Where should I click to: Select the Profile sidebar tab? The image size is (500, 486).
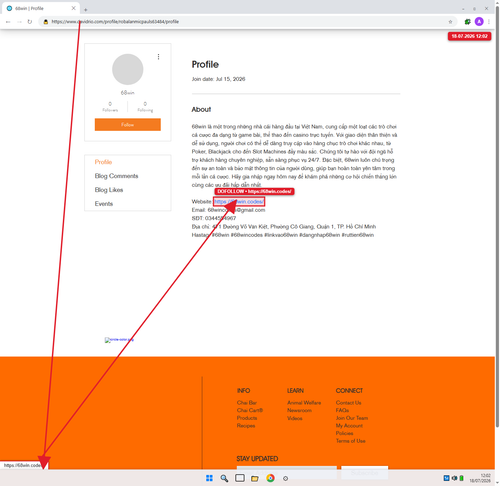pyautogui.click(x=103, y=162)
